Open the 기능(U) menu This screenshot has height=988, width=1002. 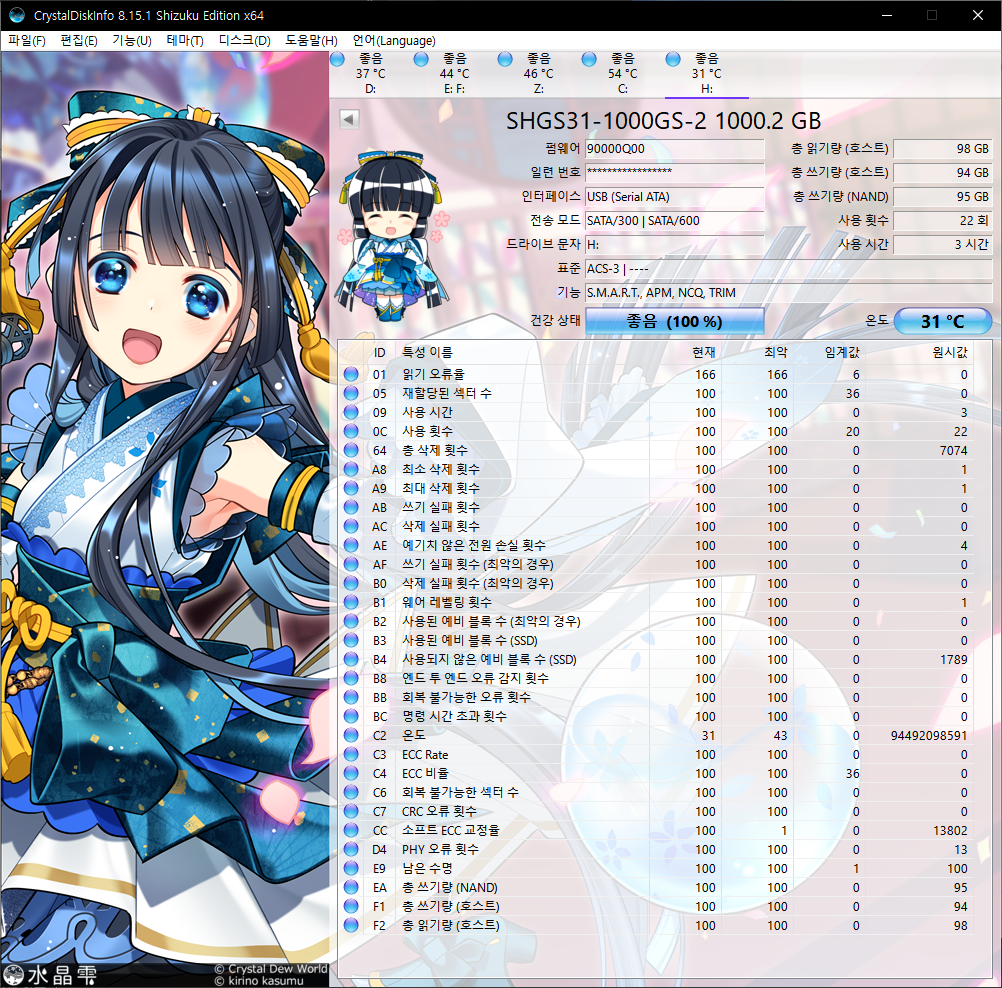point(132,41)
